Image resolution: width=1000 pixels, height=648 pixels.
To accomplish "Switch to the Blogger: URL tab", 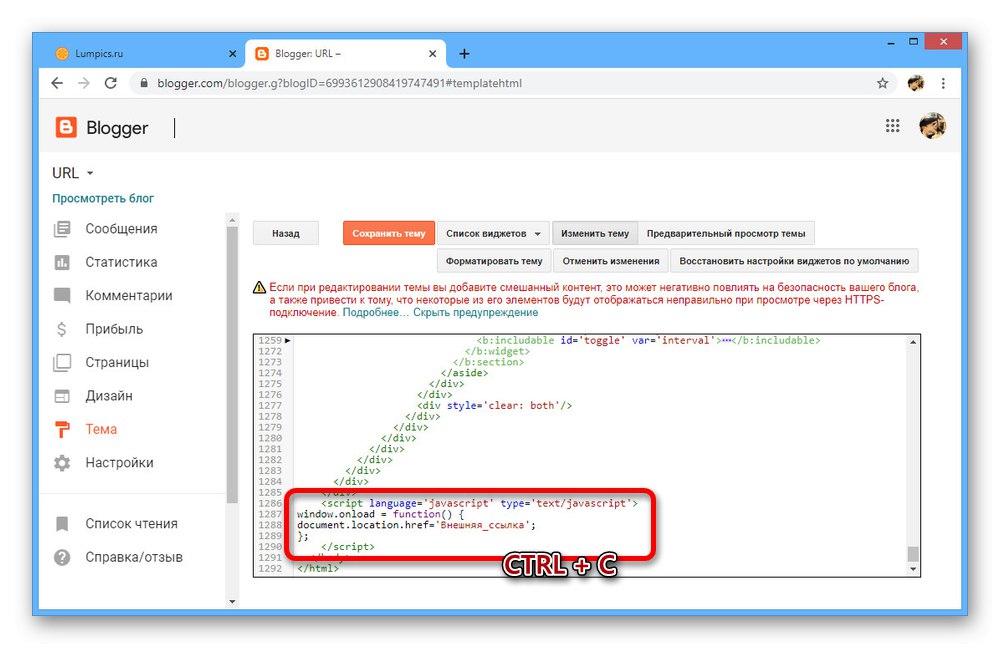I will (345, 54).
